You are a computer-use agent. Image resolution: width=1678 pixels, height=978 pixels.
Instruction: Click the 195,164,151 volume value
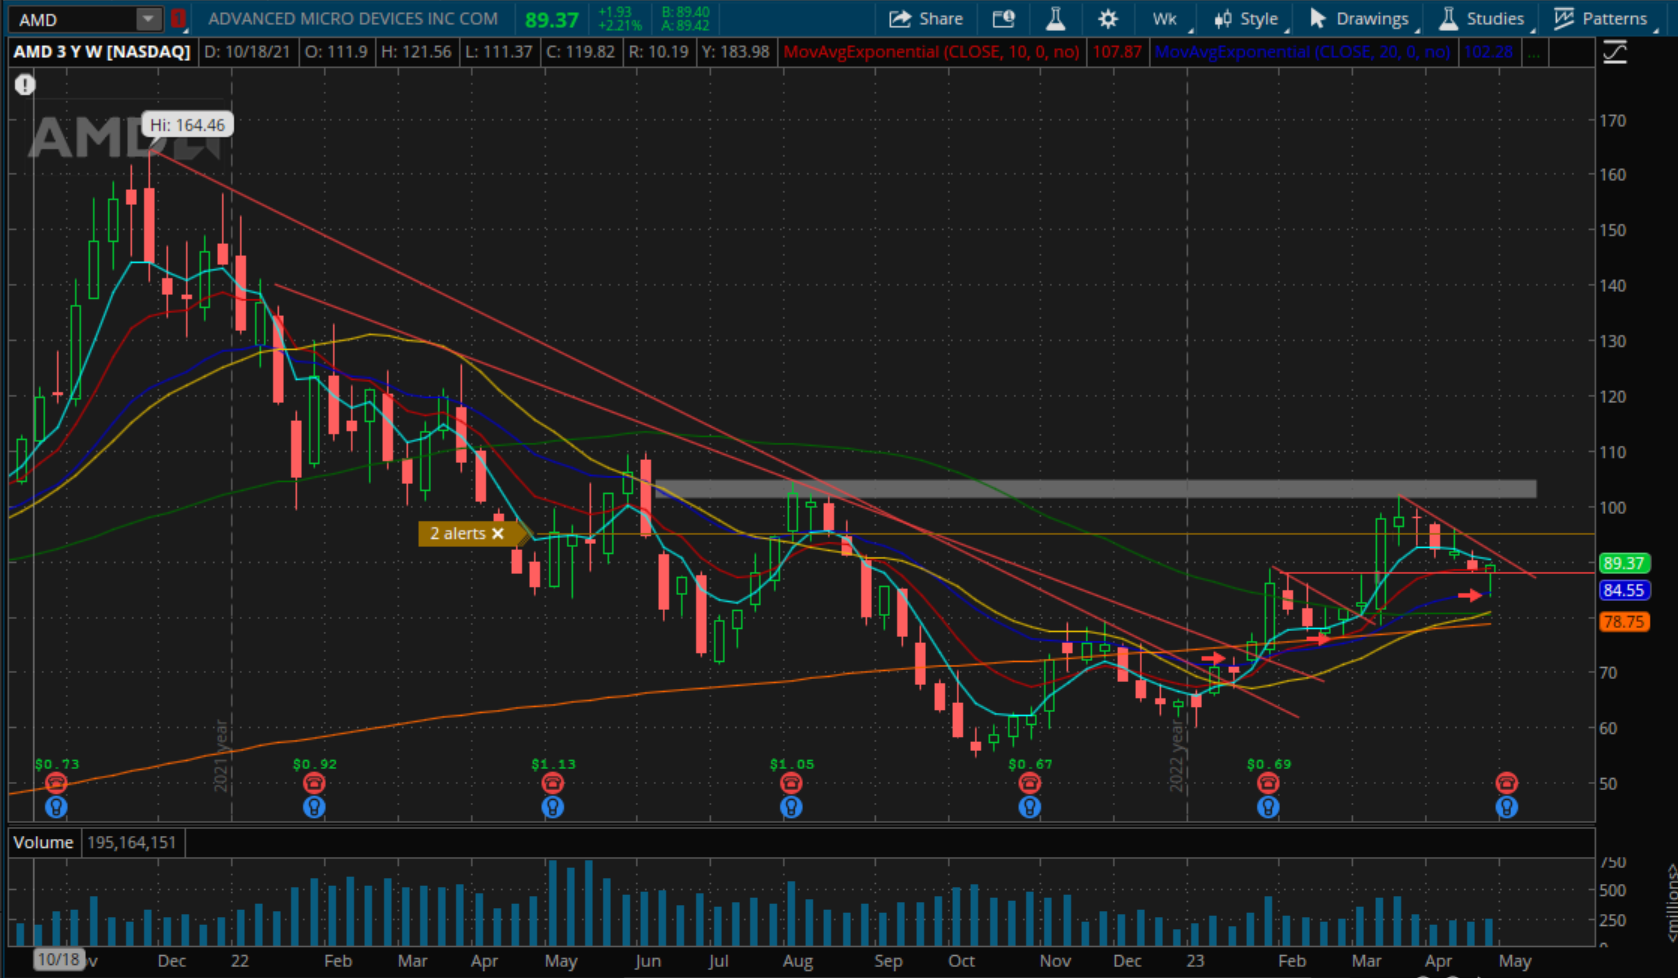click(131, 843)
